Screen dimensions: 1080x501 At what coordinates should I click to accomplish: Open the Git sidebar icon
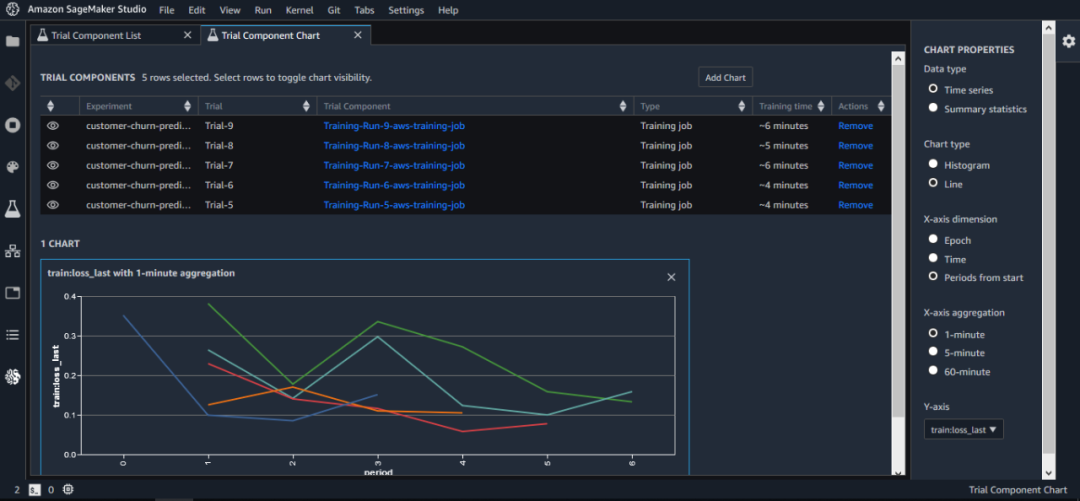pos(12,83)
